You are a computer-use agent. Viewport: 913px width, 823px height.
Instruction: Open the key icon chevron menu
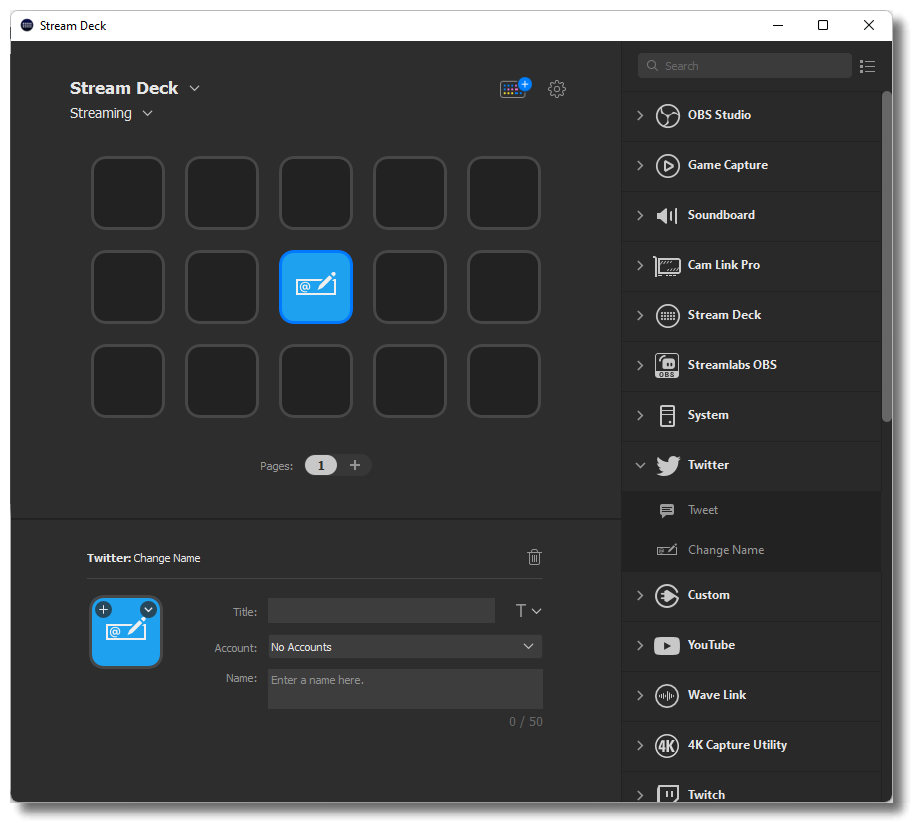point(148,610)
